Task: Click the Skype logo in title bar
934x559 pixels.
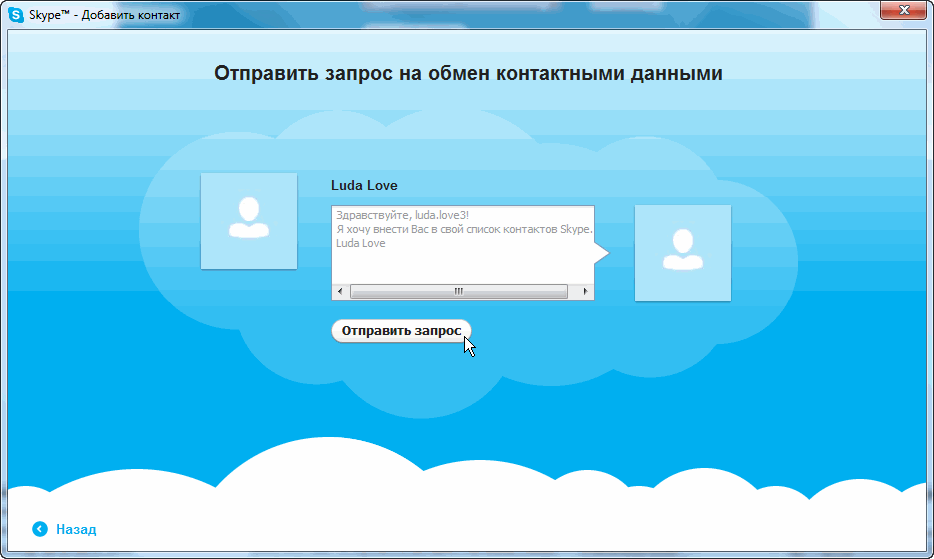Action: pyautogui.click(x=16, y=15)
